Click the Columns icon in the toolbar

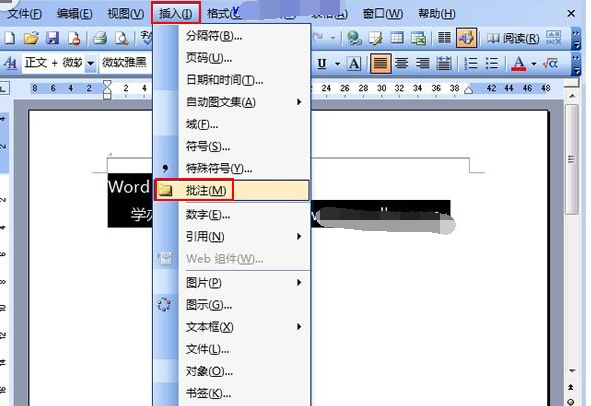(x=444, y=37)
